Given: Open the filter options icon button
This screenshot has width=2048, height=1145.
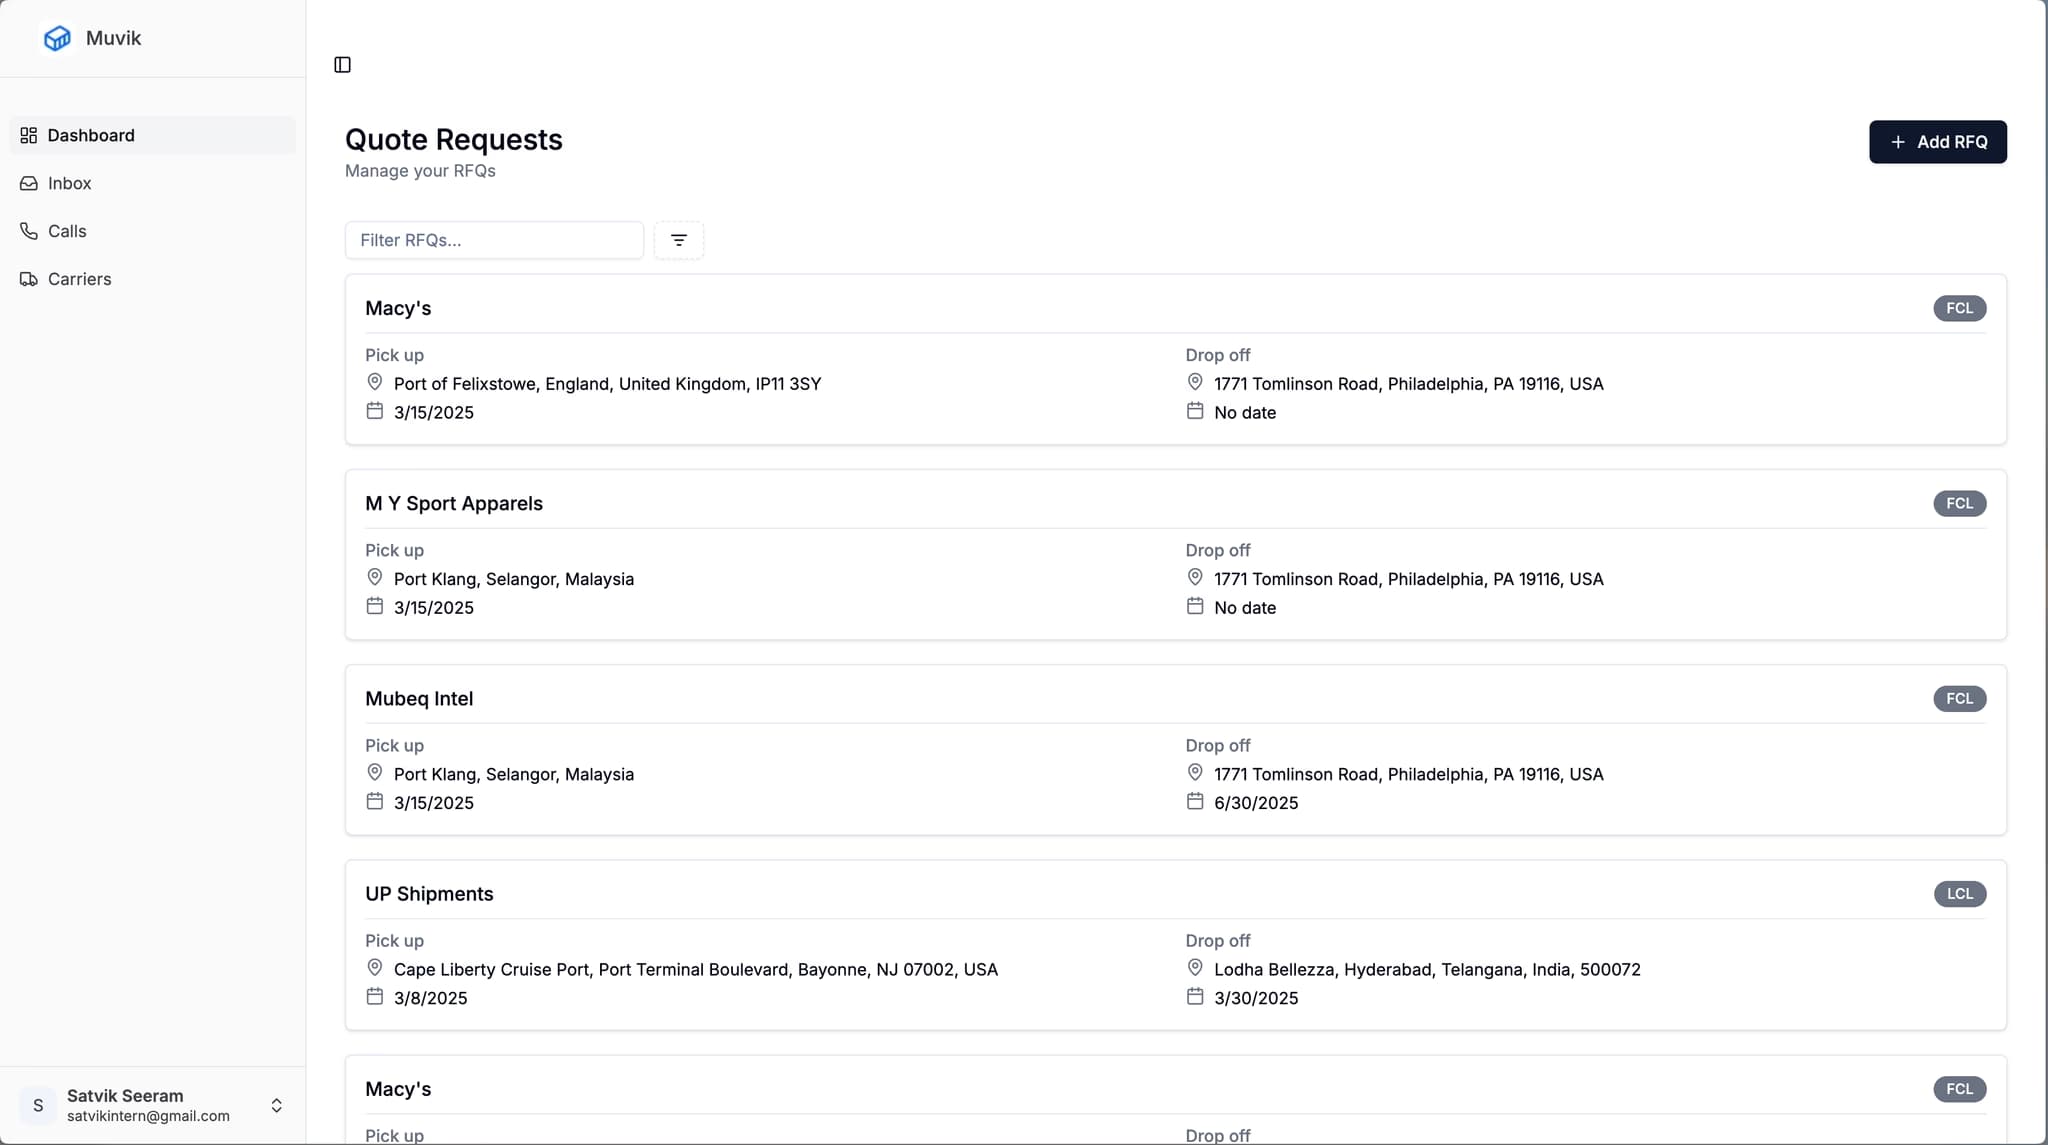Looking at the screenshot, I should (x=678, y=240).
